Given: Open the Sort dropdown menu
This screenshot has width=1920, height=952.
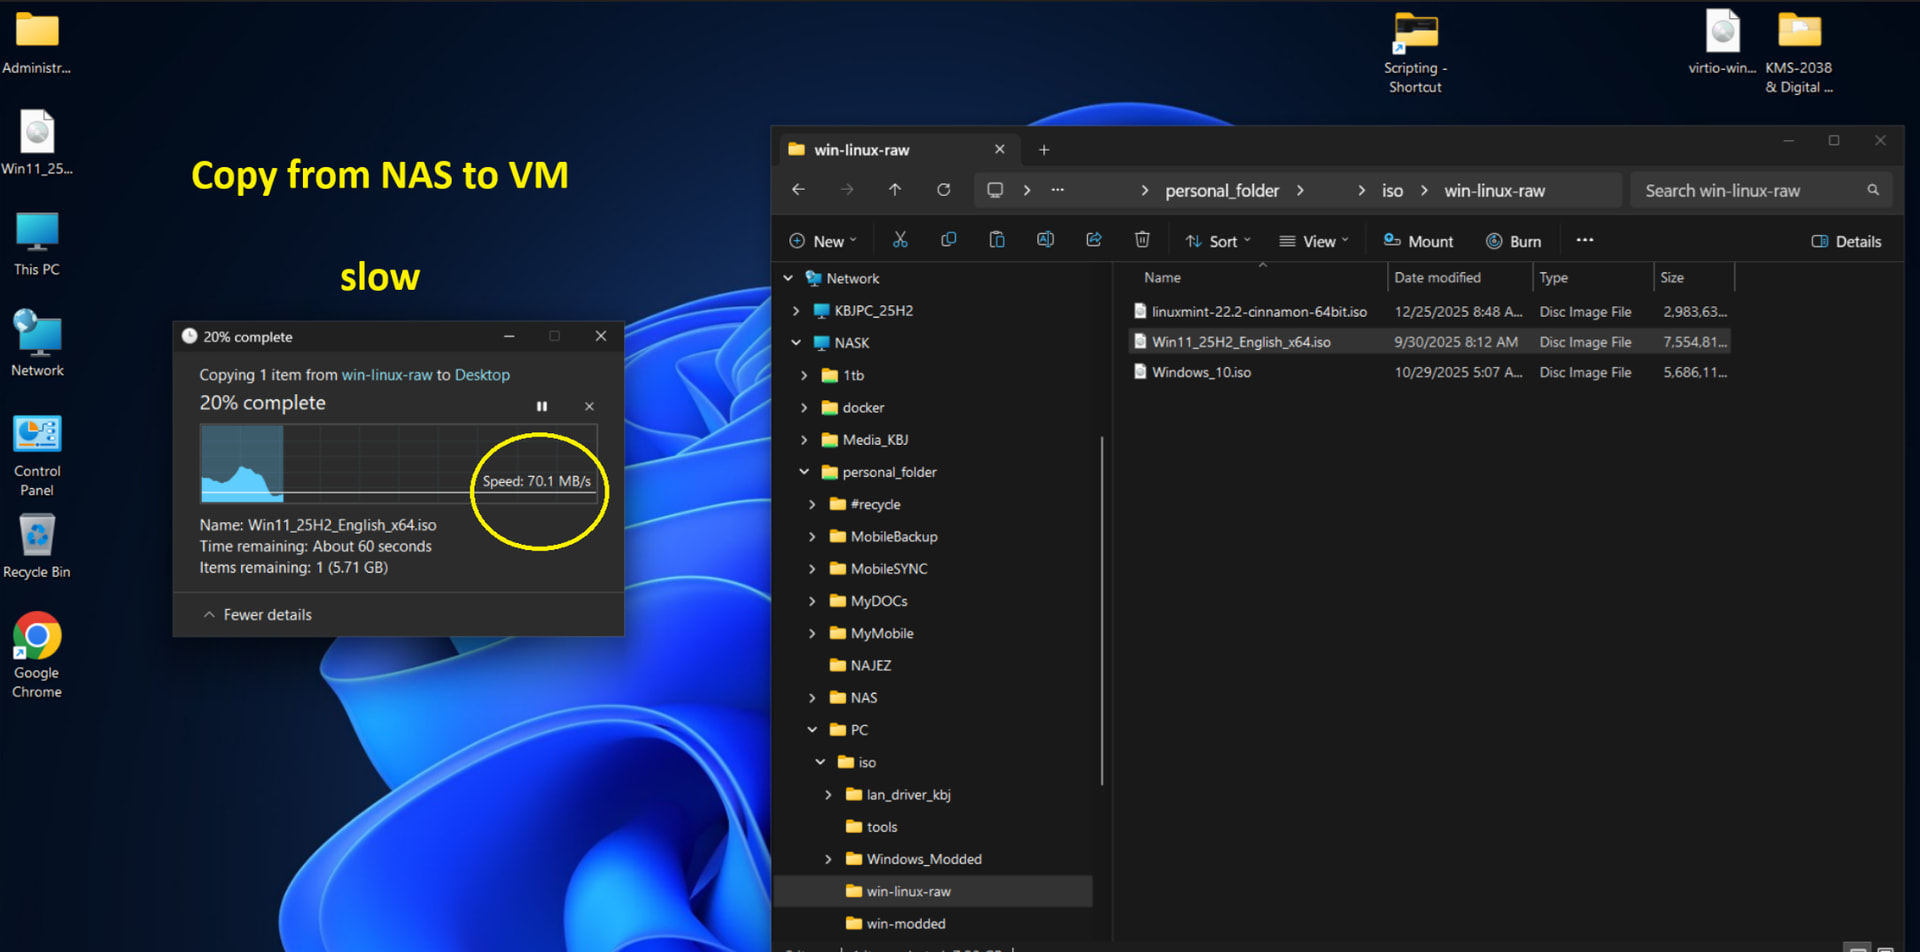Looking at the screenshot, I should [1218, 241].
